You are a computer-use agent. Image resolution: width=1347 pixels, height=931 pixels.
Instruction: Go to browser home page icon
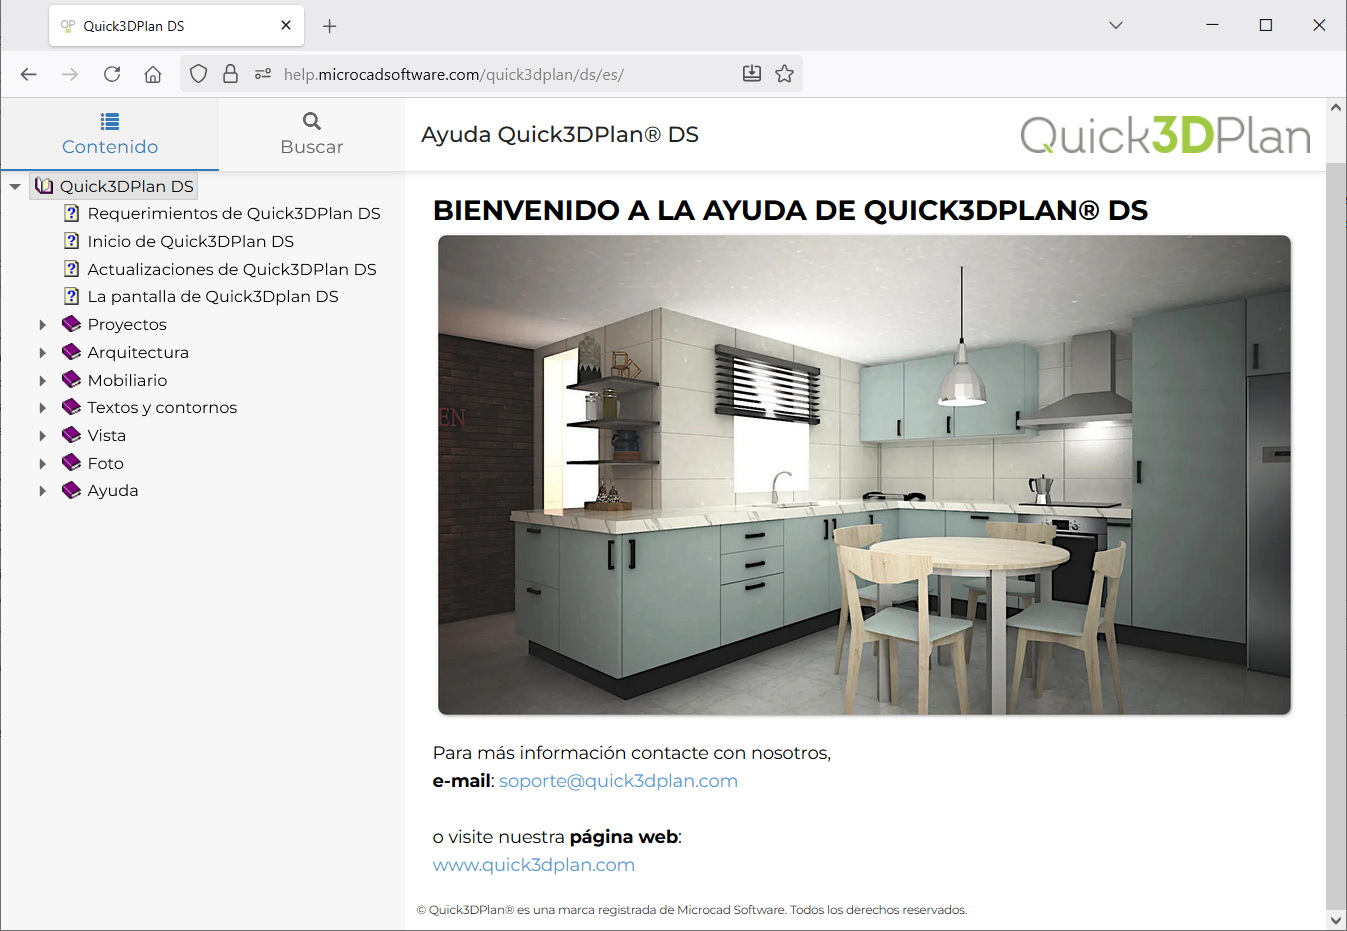coord(153,74)
